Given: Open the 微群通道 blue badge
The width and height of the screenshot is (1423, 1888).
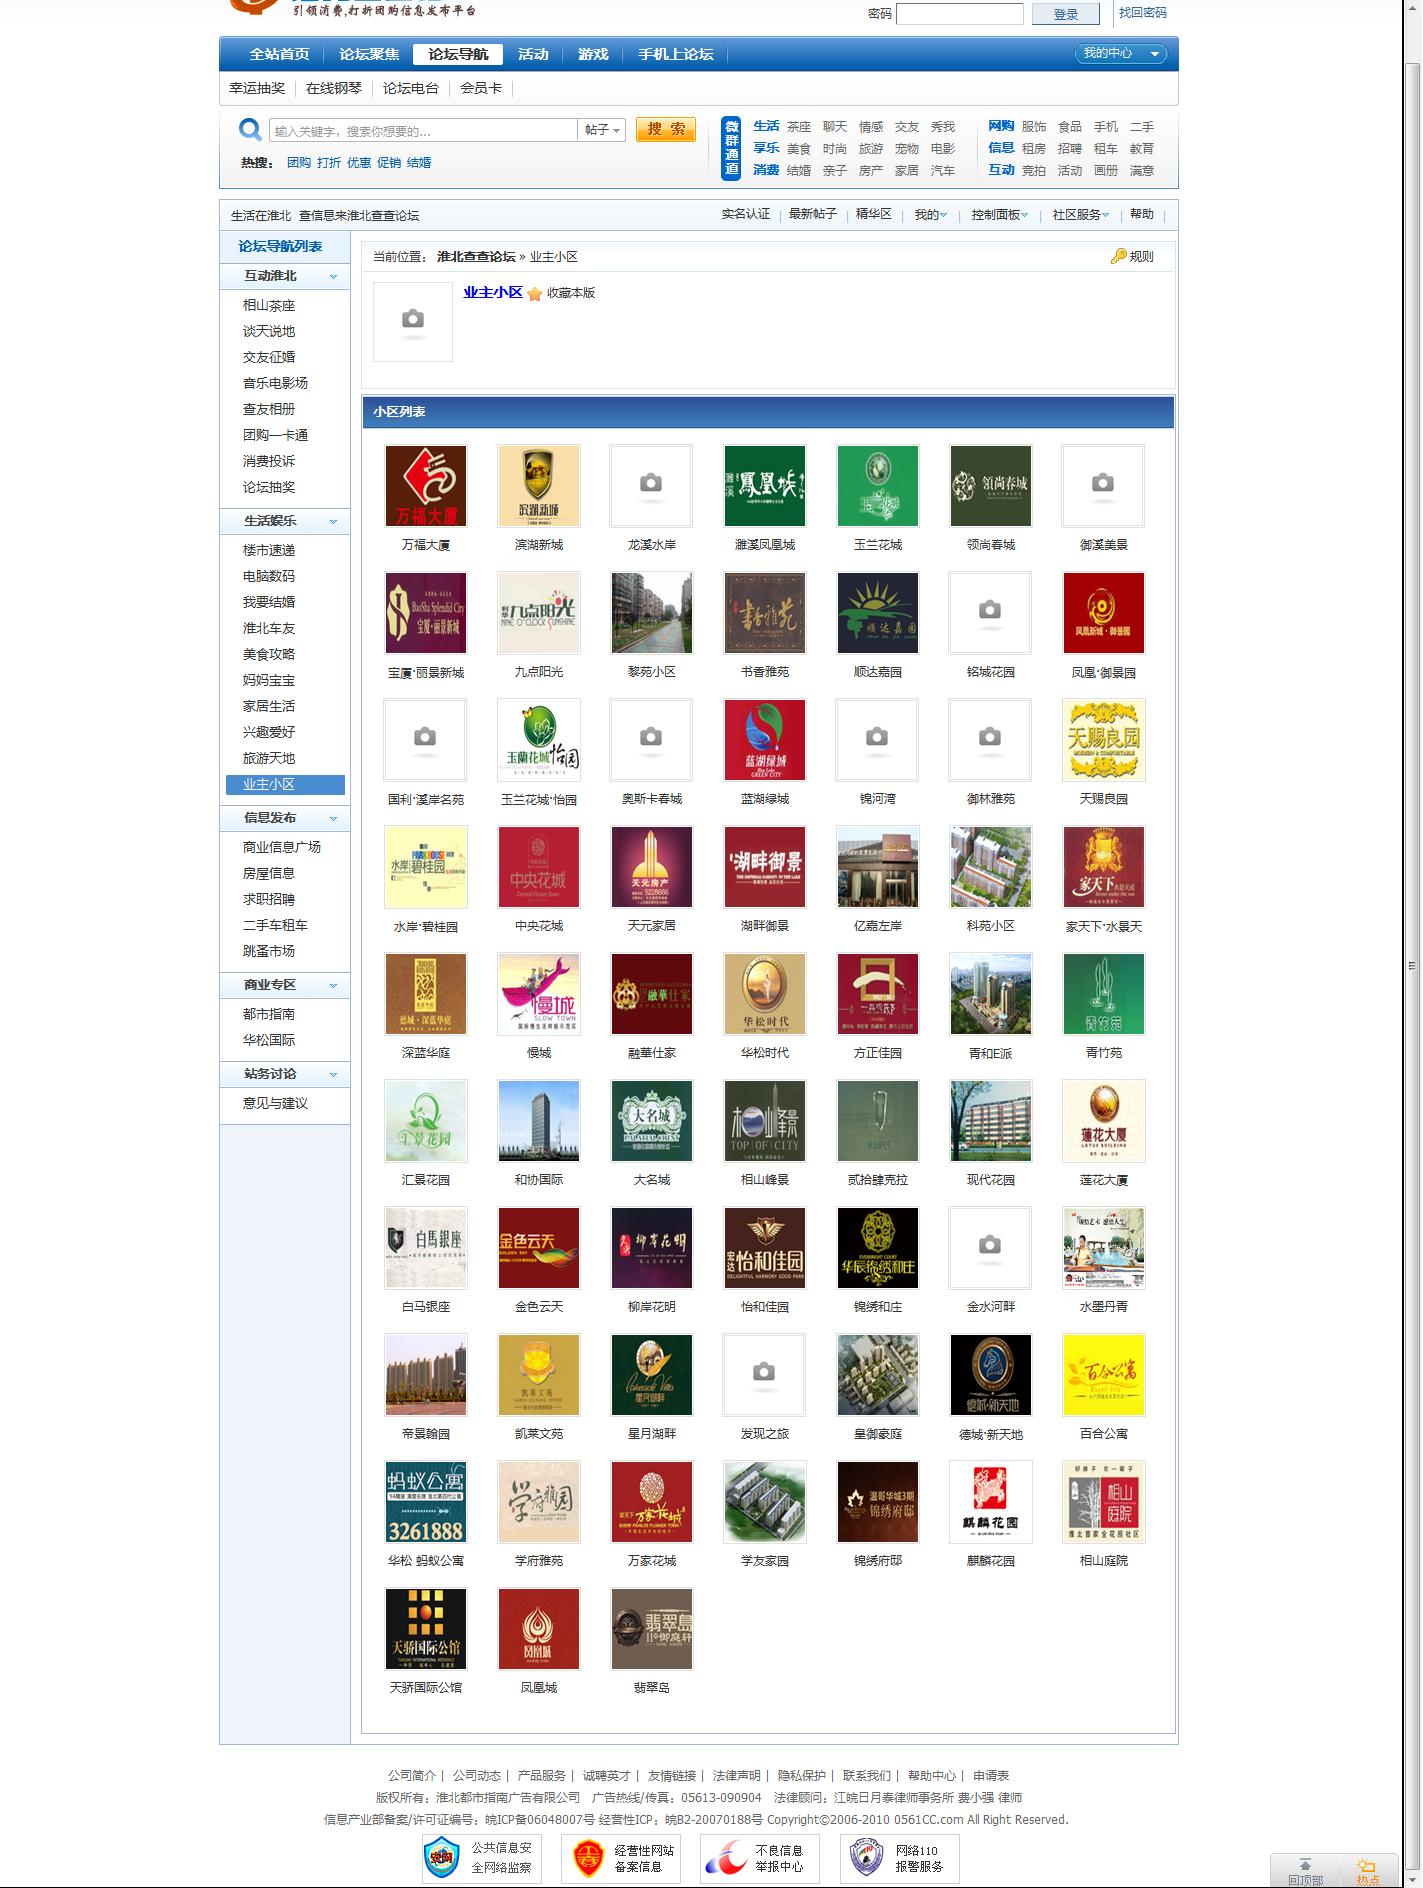Looking at the screenshot, I should [732, 148].
